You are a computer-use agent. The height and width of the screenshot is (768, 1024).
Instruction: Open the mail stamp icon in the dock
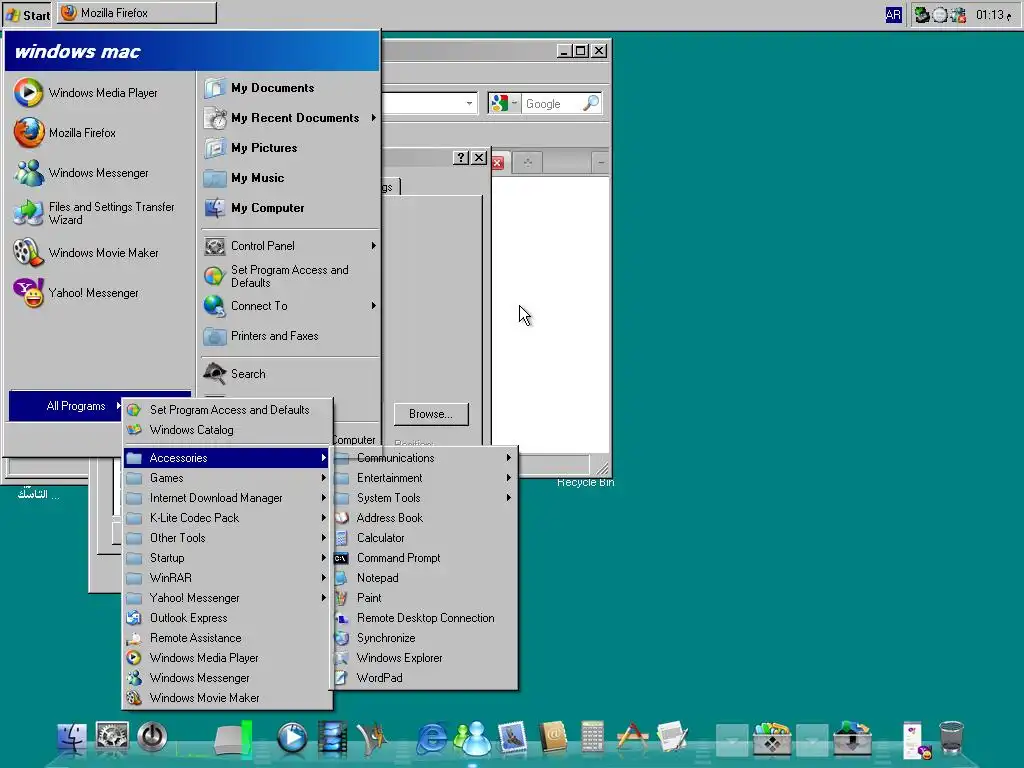[x=512, y=738]
